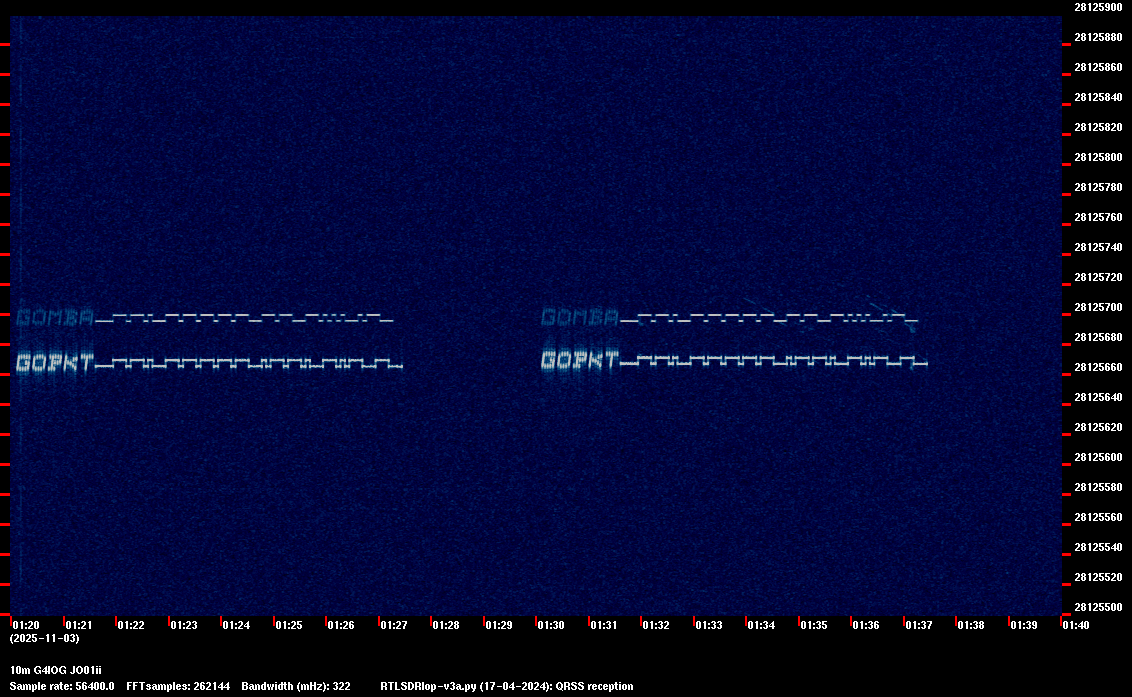Click the 01:20 time axis label

pyautogui.click(x=26, y=625)
